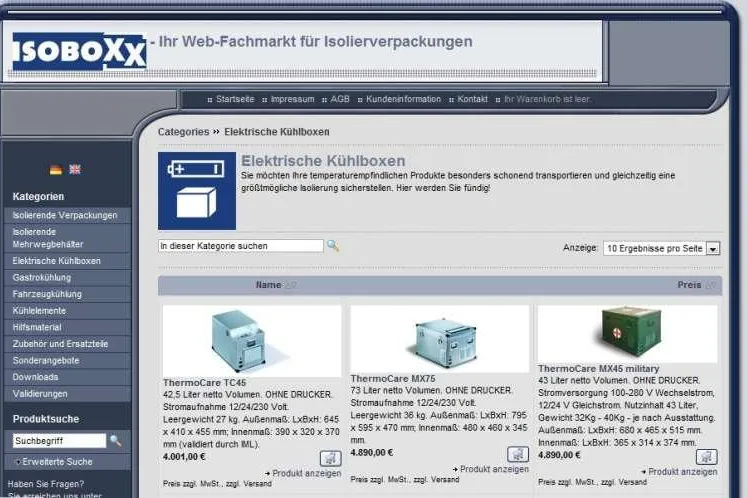Select Fahrzeugkühlung category

[67, 294]
